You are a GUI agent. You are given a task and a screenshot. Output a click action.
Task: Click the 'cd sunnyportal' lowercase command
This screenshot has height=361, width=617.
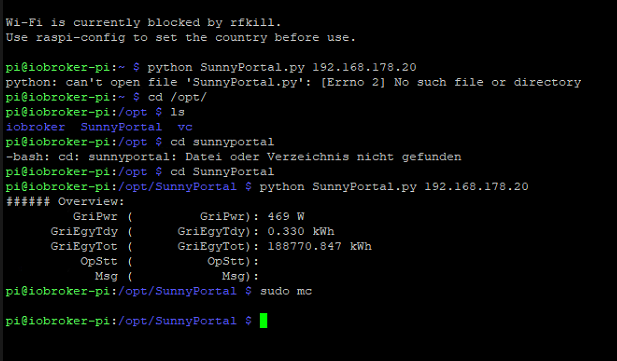(x=222, y=142)
